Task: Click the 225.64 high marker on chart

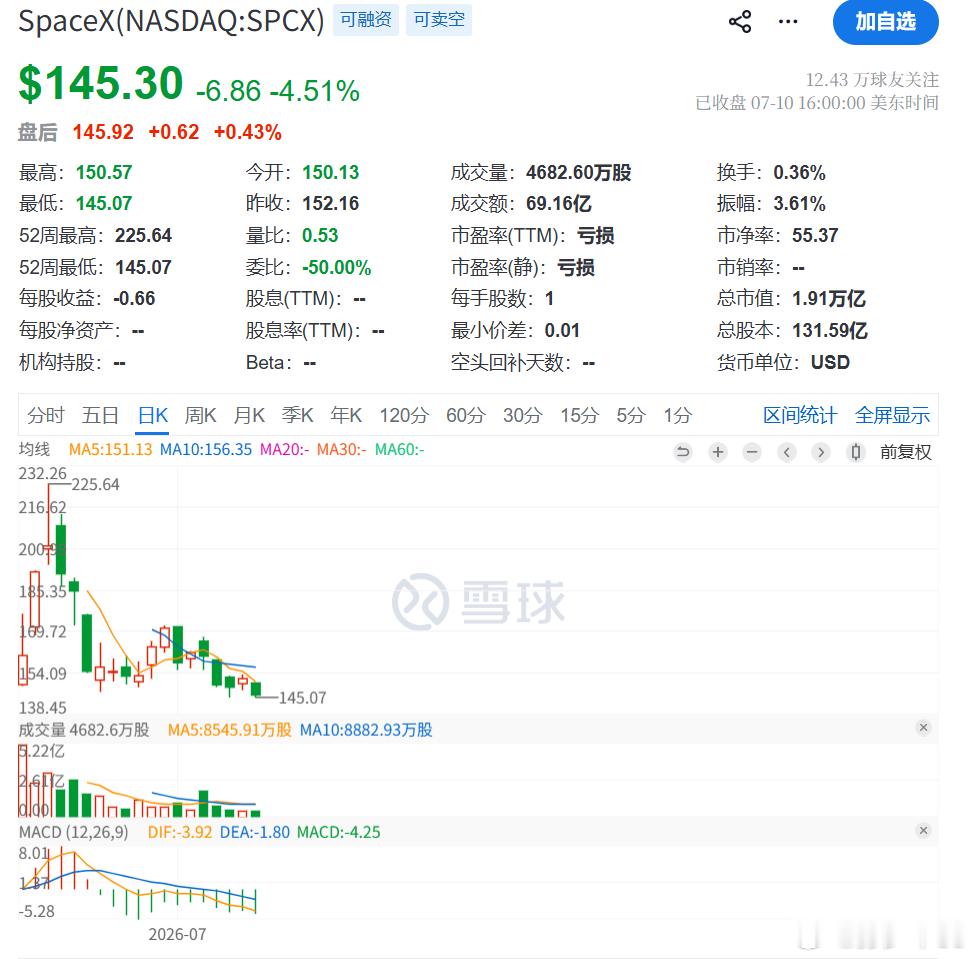Action: (95, 484)
